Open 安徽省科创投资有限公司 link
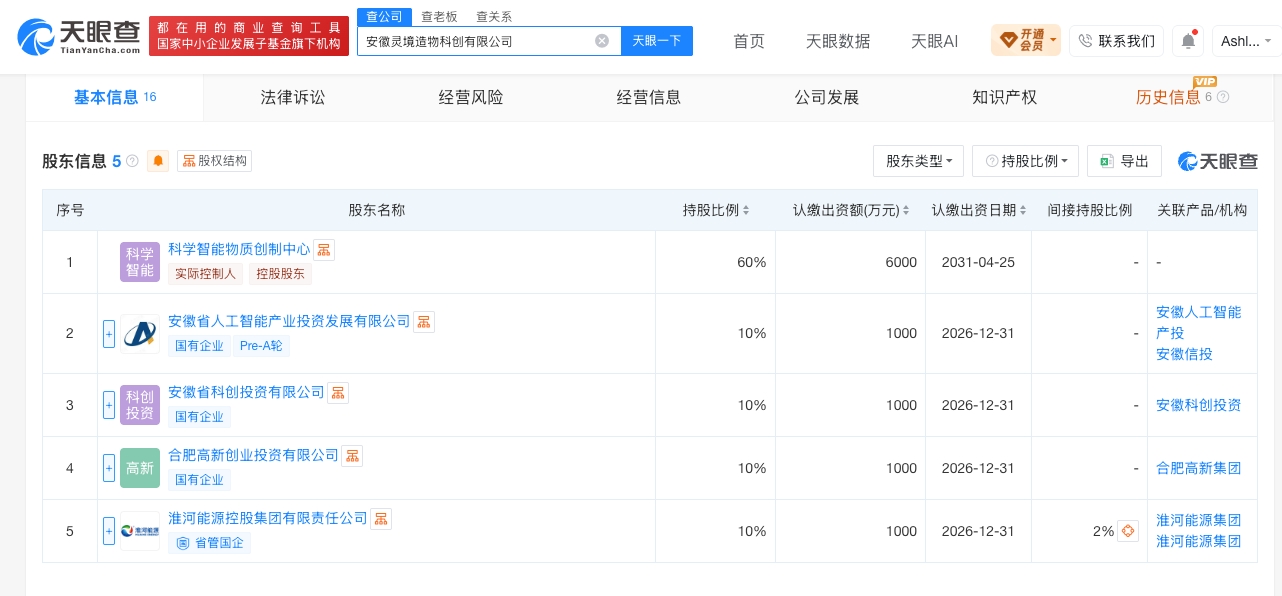Image resolution: width=1282 pixels, height=596 pixels. [x=246, y=392]
